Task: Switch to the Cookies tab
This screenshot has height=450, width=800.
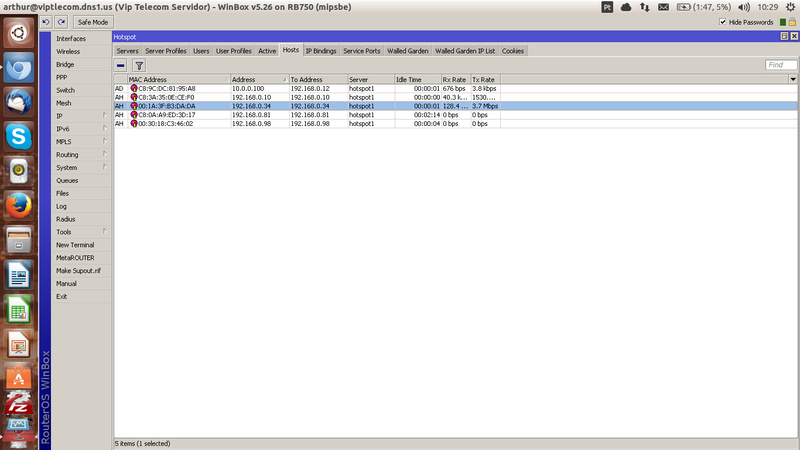Action: click(x=513, y=51)
